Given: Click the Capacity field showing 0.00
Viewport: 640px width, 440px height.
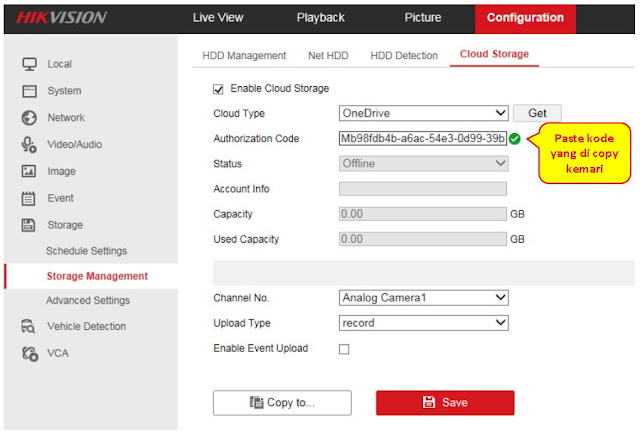Looking at the screenshot, I should [423, 214].
